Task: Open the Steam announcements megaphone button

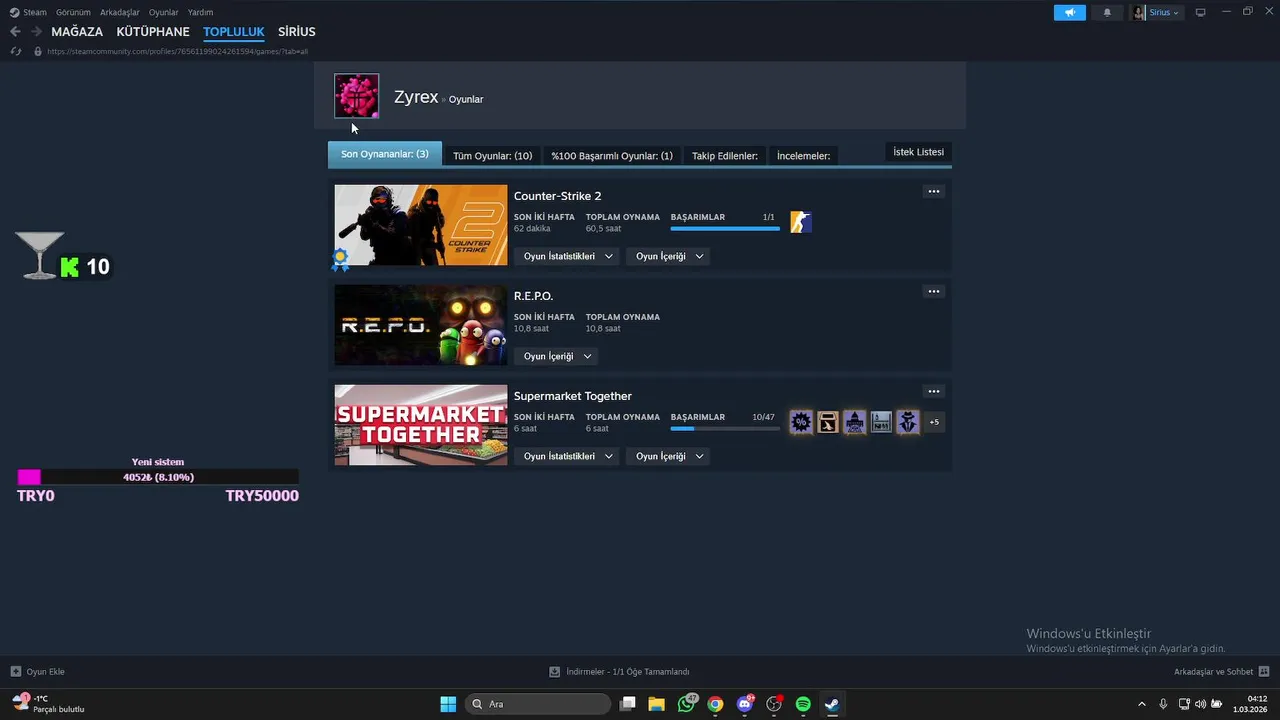Action: (1069, 12)
